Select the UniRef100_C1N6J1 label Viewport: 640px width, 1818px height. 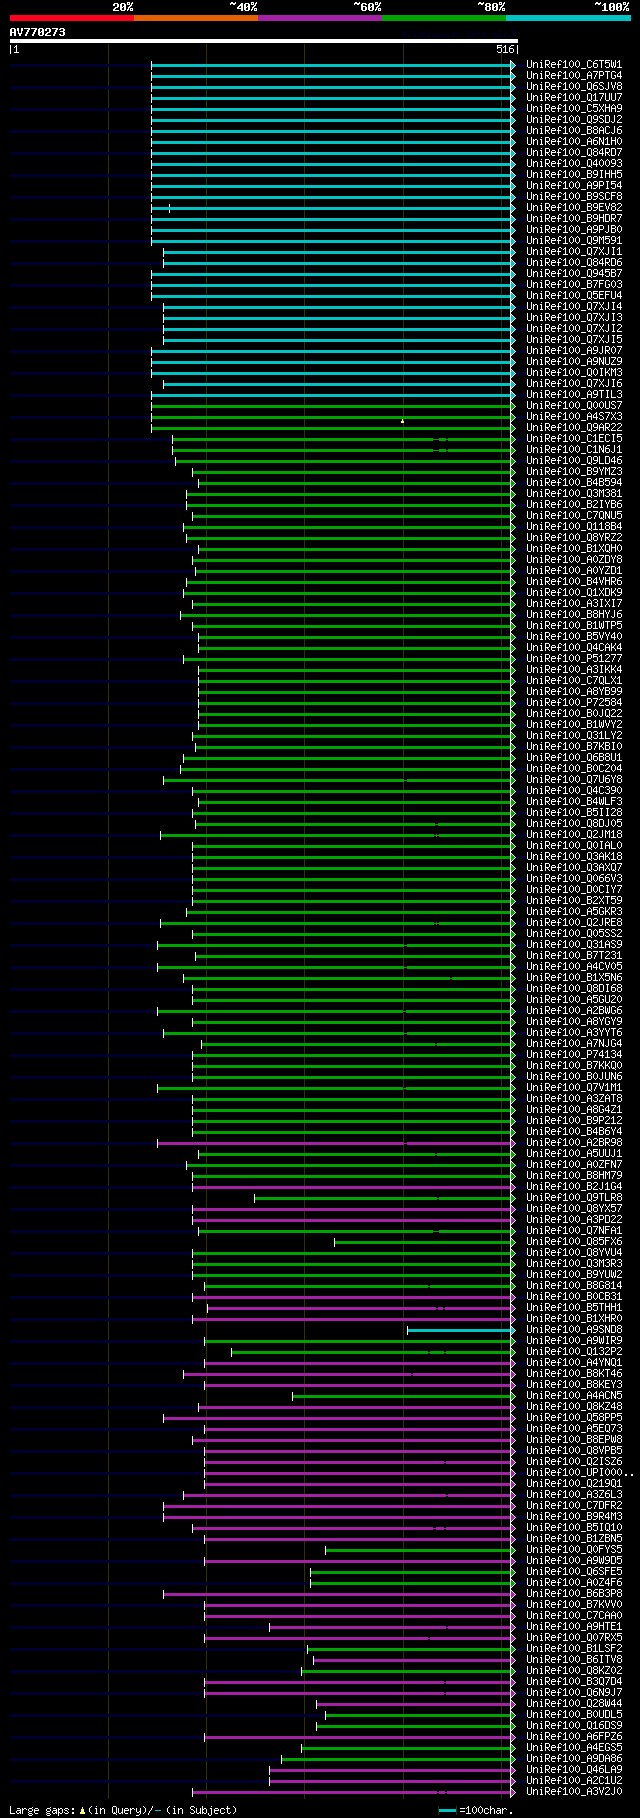[x=574, y=450]
